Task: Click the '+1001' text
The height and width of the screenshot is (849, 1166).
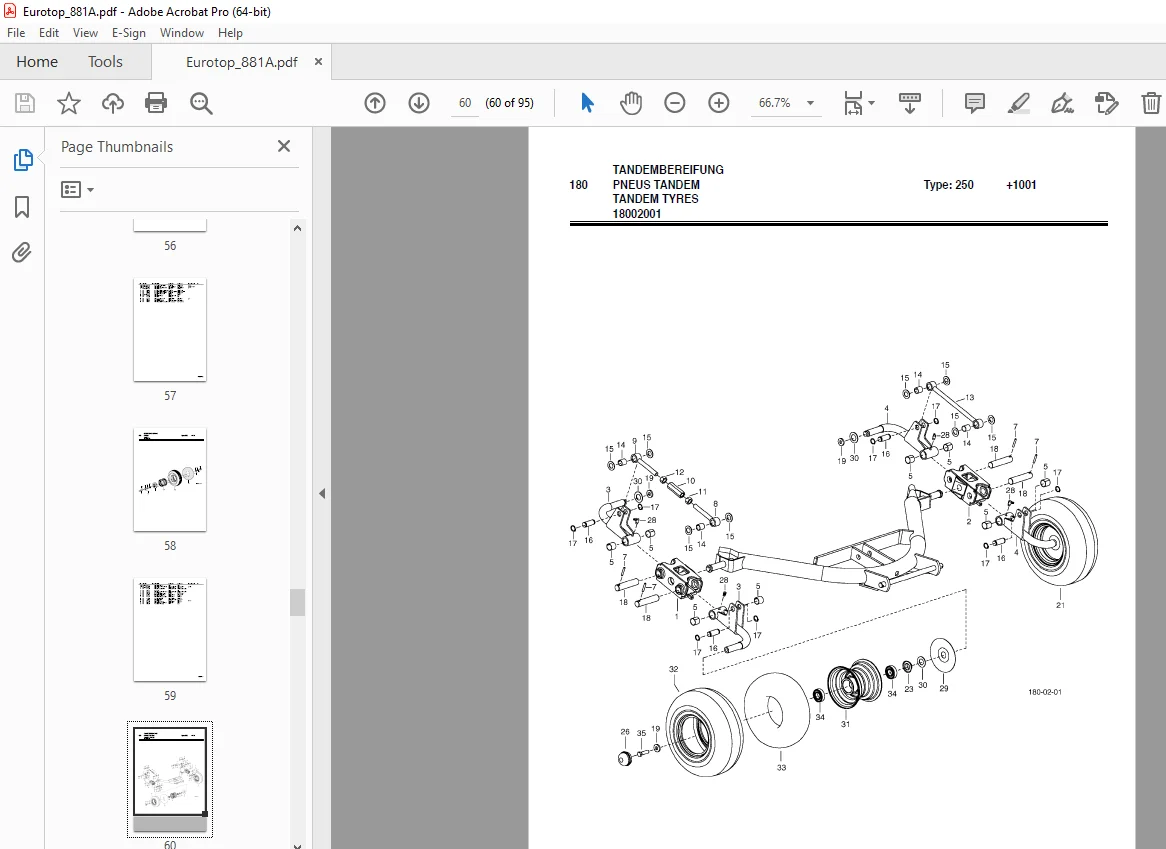Action: 1020,184
